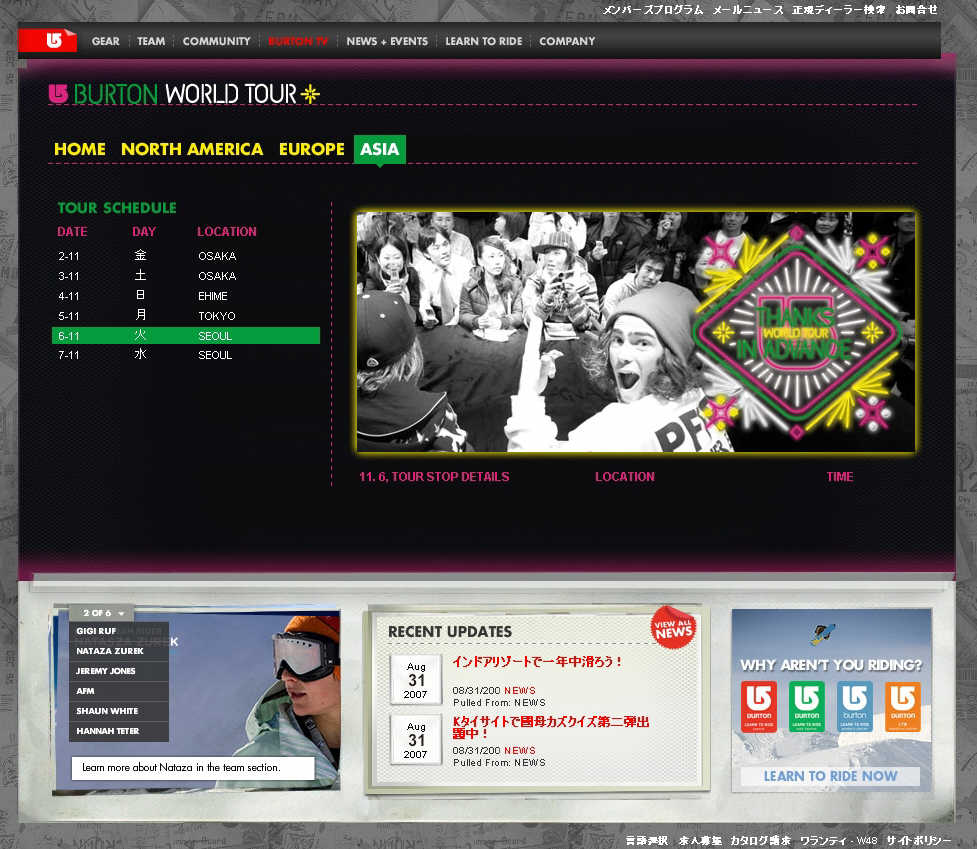
Task: Open the LEARN TO RIDE menu
Action: coord(484,41)
